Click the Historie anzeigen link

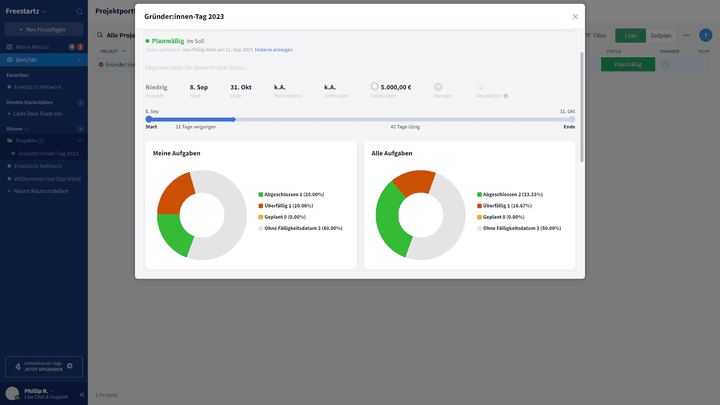click(x=273, y=50)
